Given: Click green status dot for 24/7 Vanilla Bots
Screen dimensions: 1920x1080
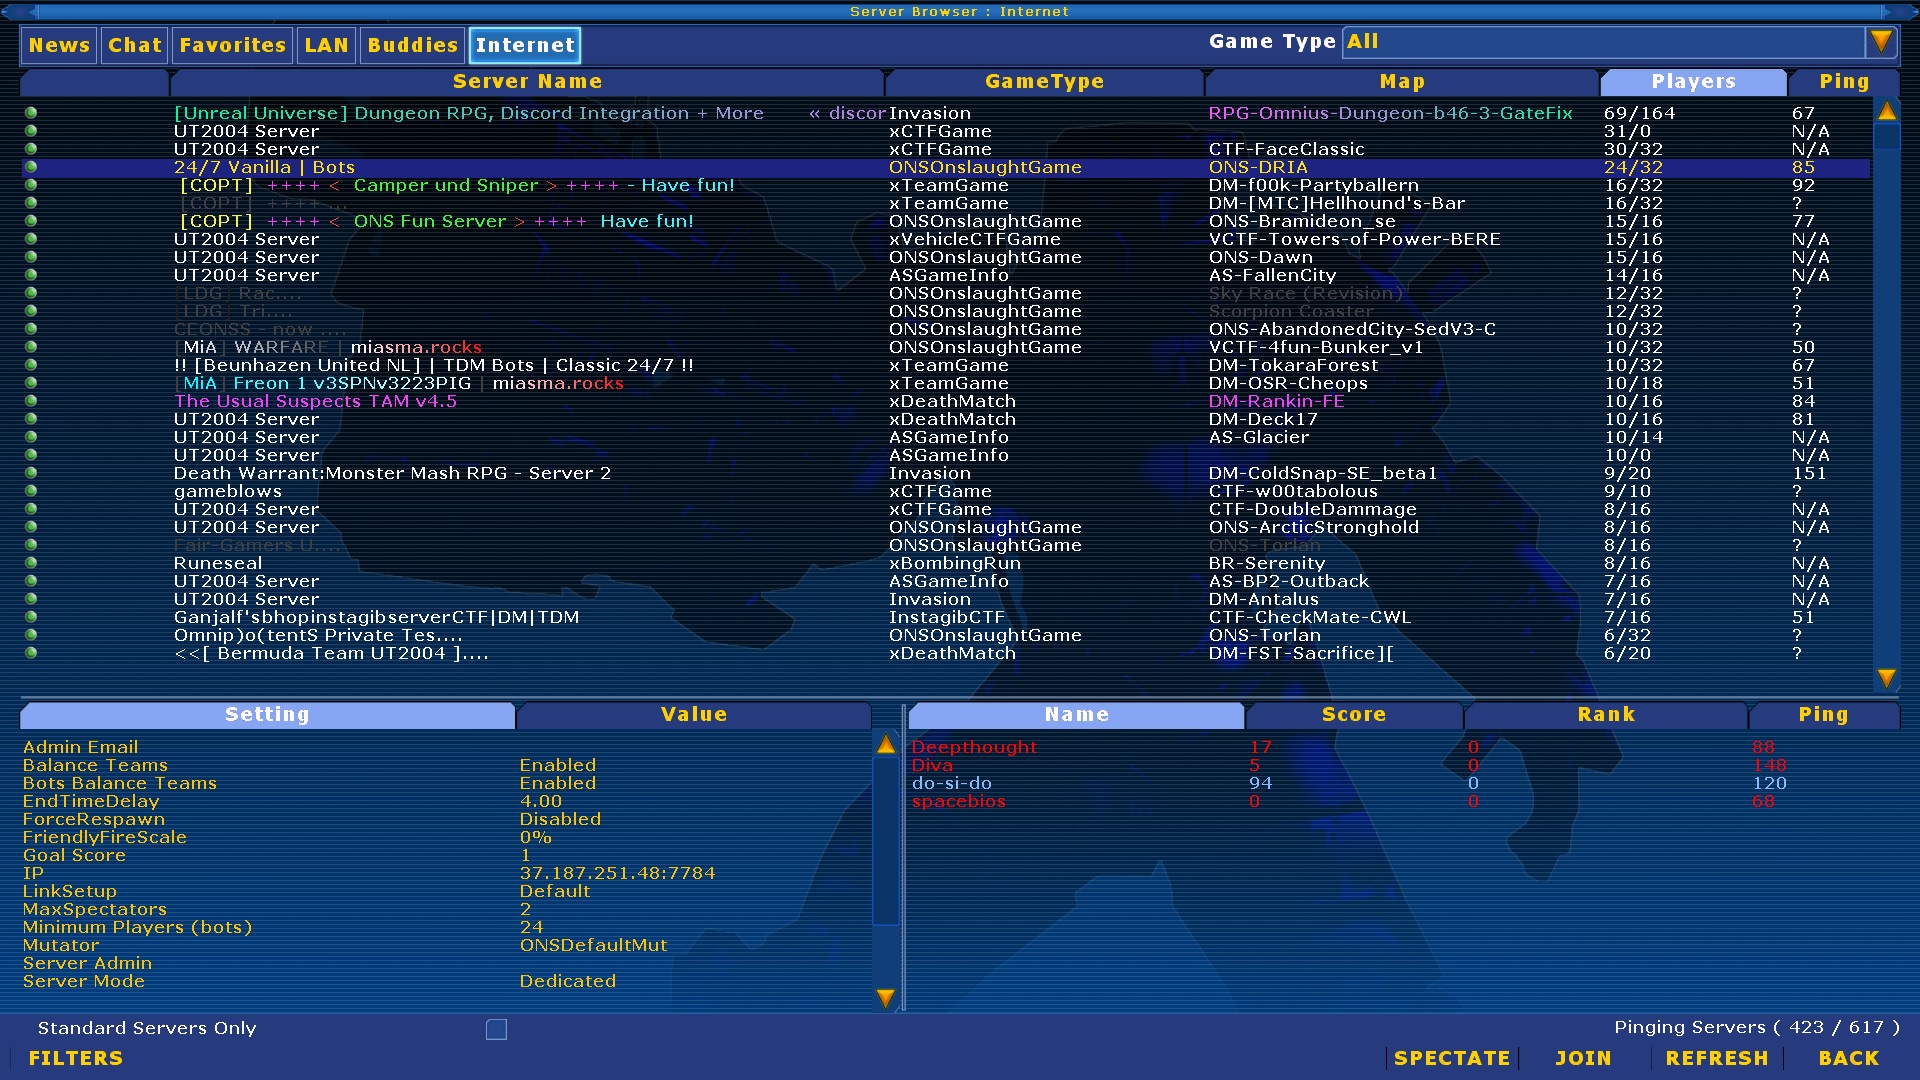Looking at the screenshot, I should pos(31,167).
